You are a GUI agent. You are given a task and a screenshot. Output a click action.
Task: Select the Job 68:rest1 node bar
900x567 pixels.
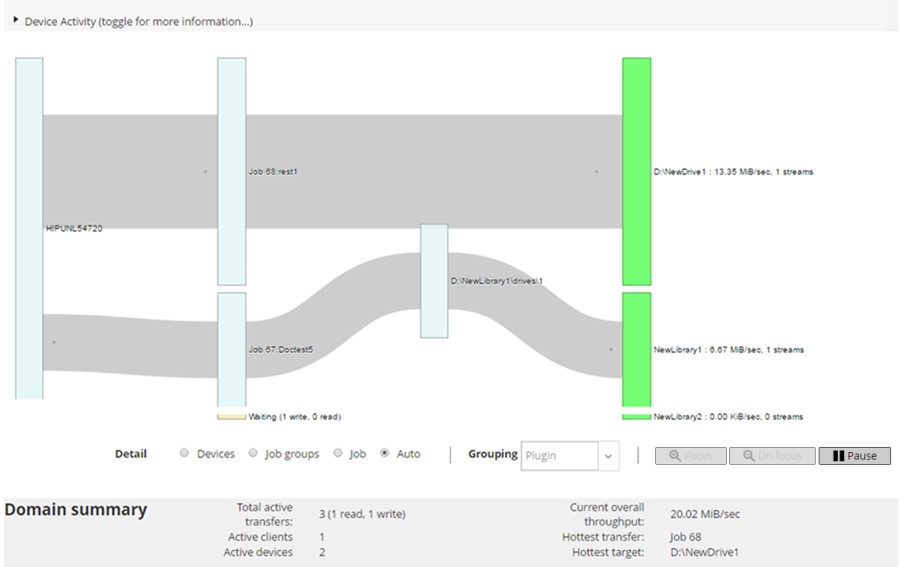(231, 171)
